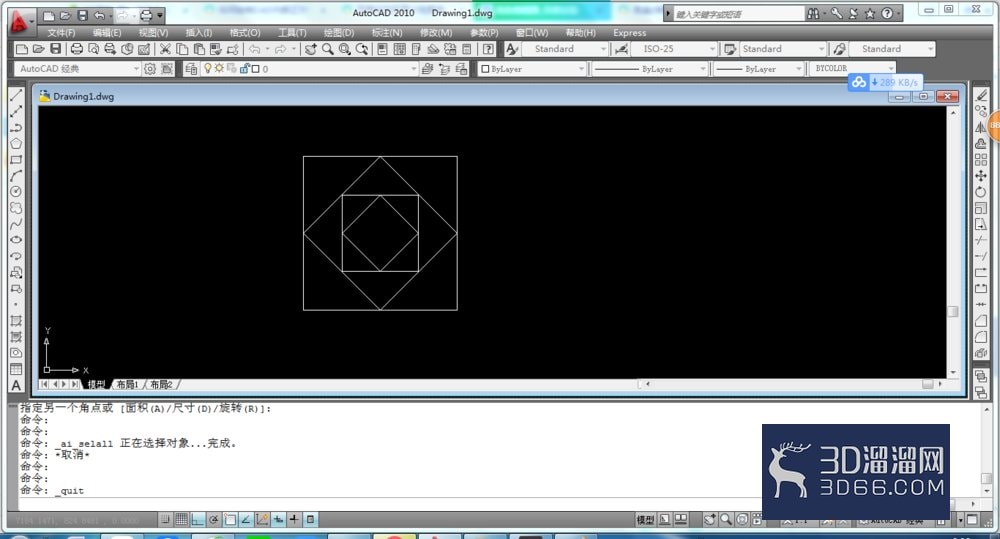
Task: Click the drawing window vertical scrollbar
Action: point(953,242)
